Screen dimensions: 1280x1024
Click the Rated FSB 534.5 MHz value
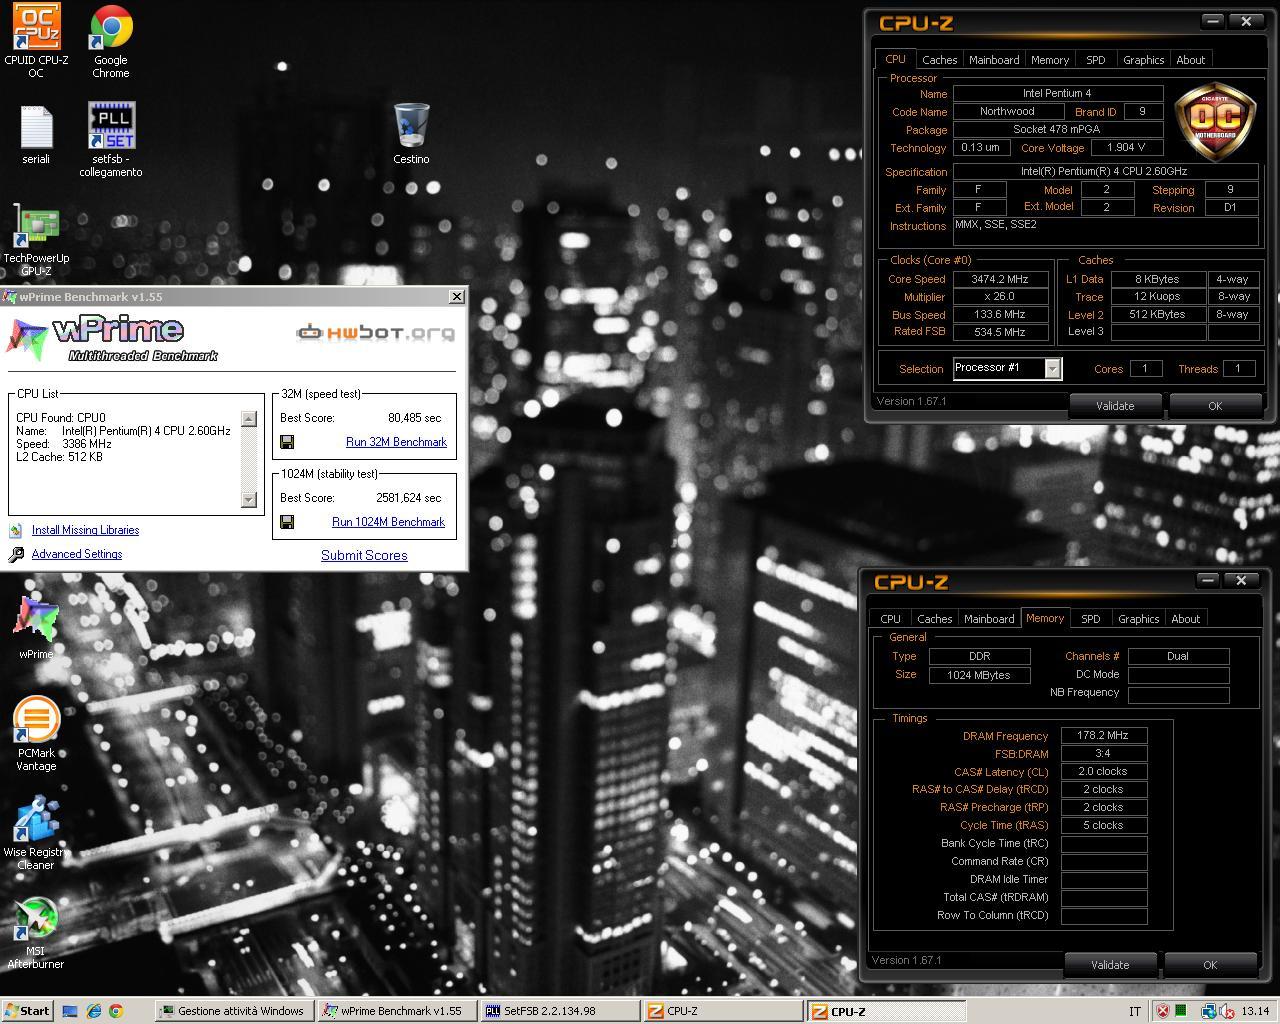coord(1001,332)
